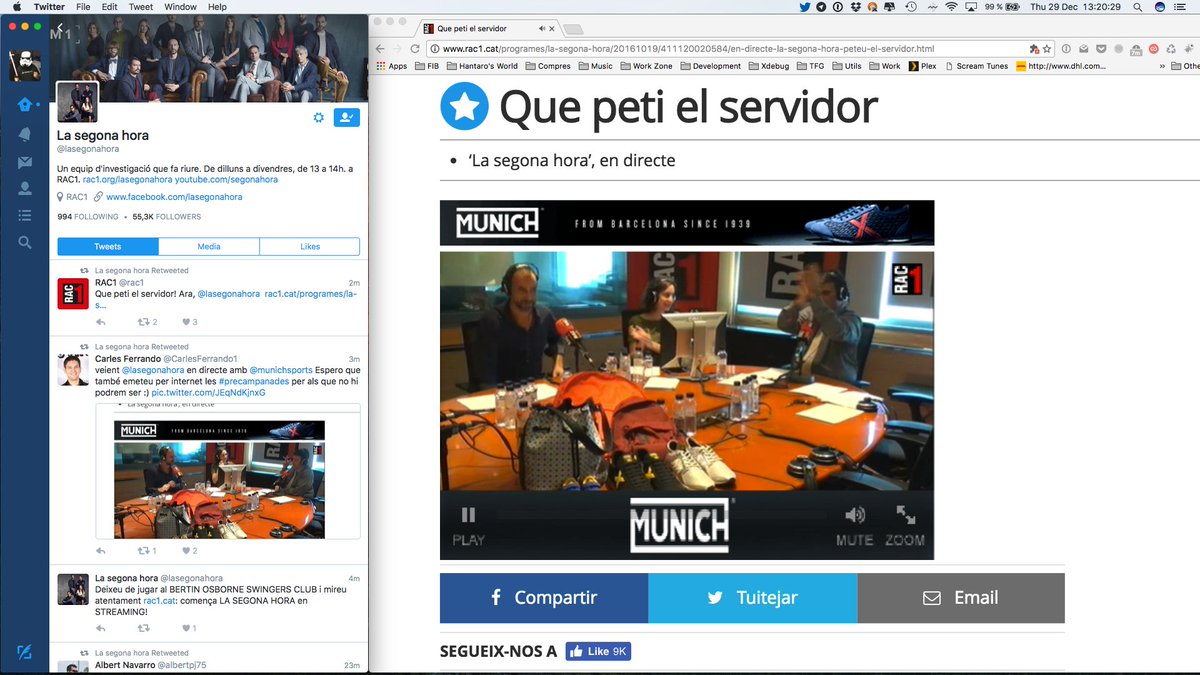Click the Facebook Like 9K button
1200x675 pixels.
[x=598, y=651]
